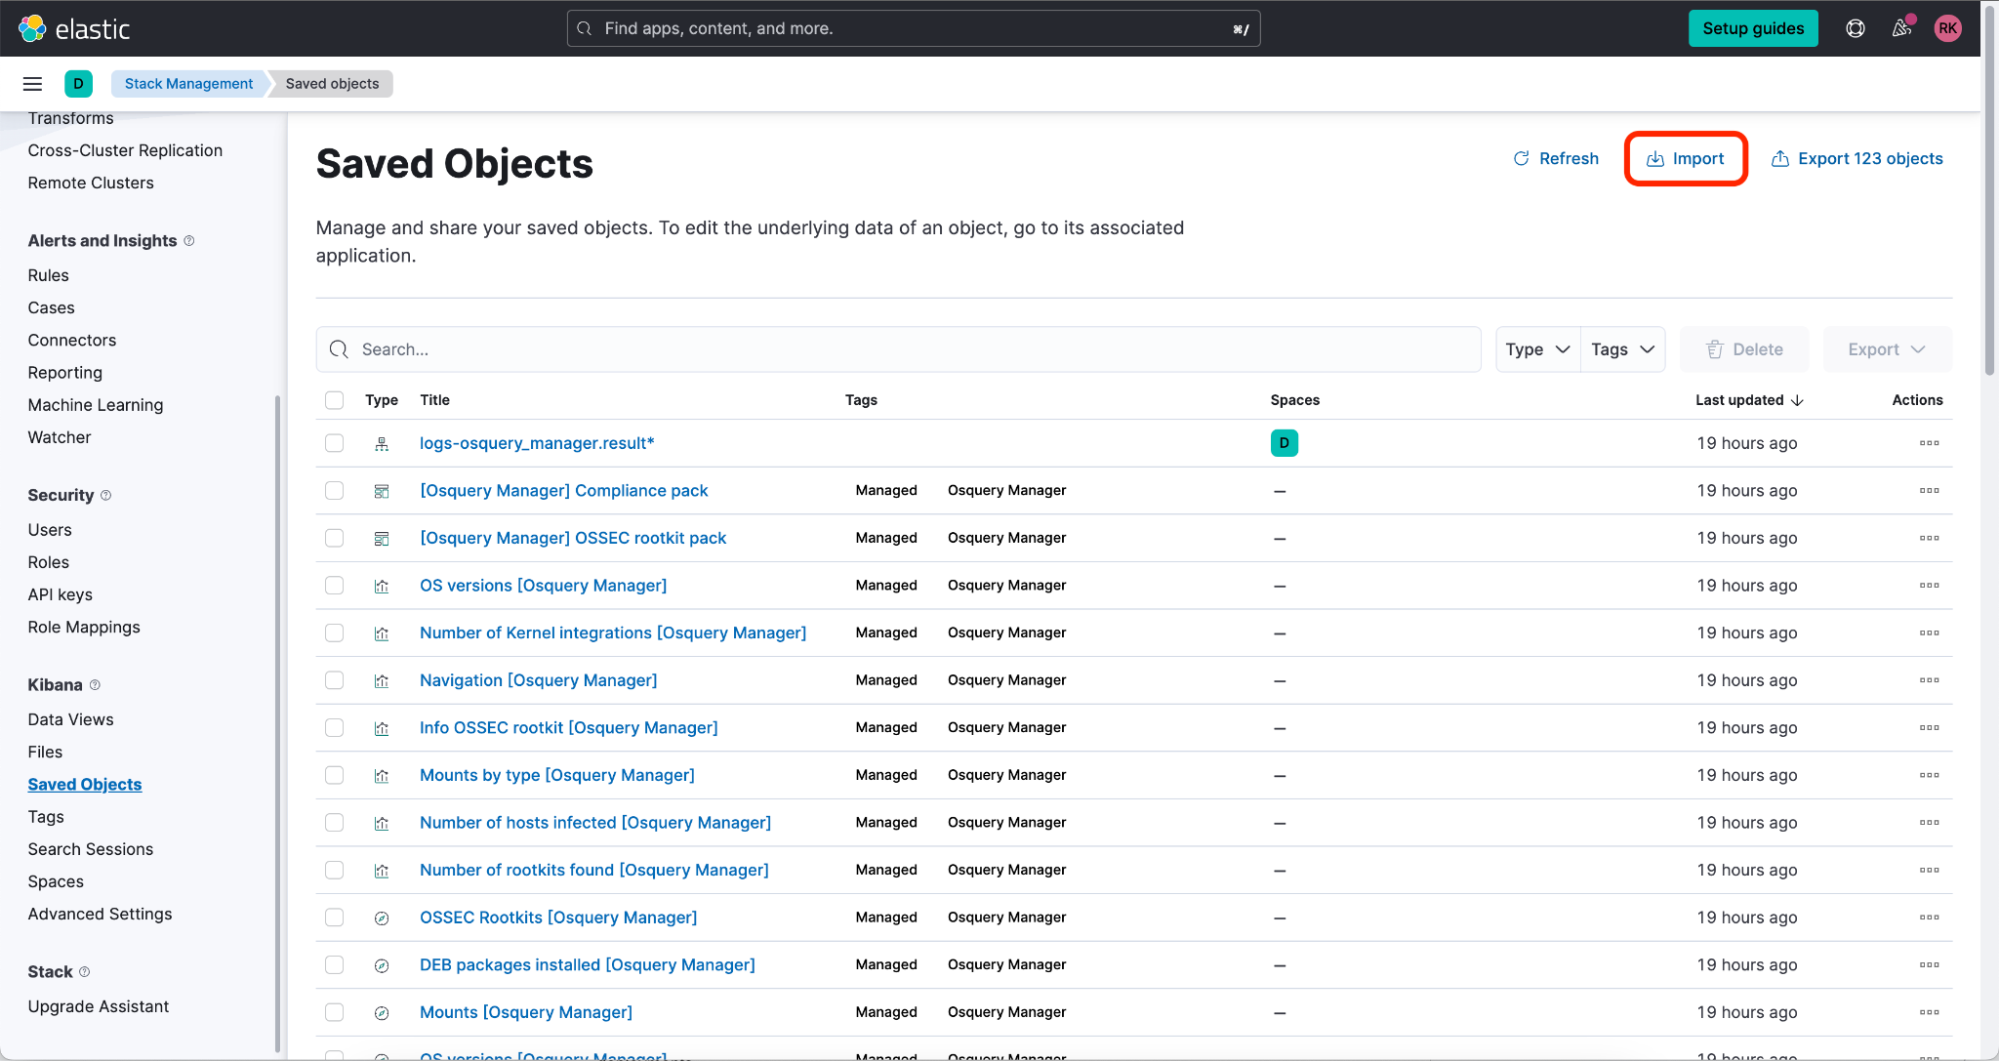Open Number of hosts infected [Osquery Manager] link
This screenshot has width=1999, height=1061.
[595, 823]
